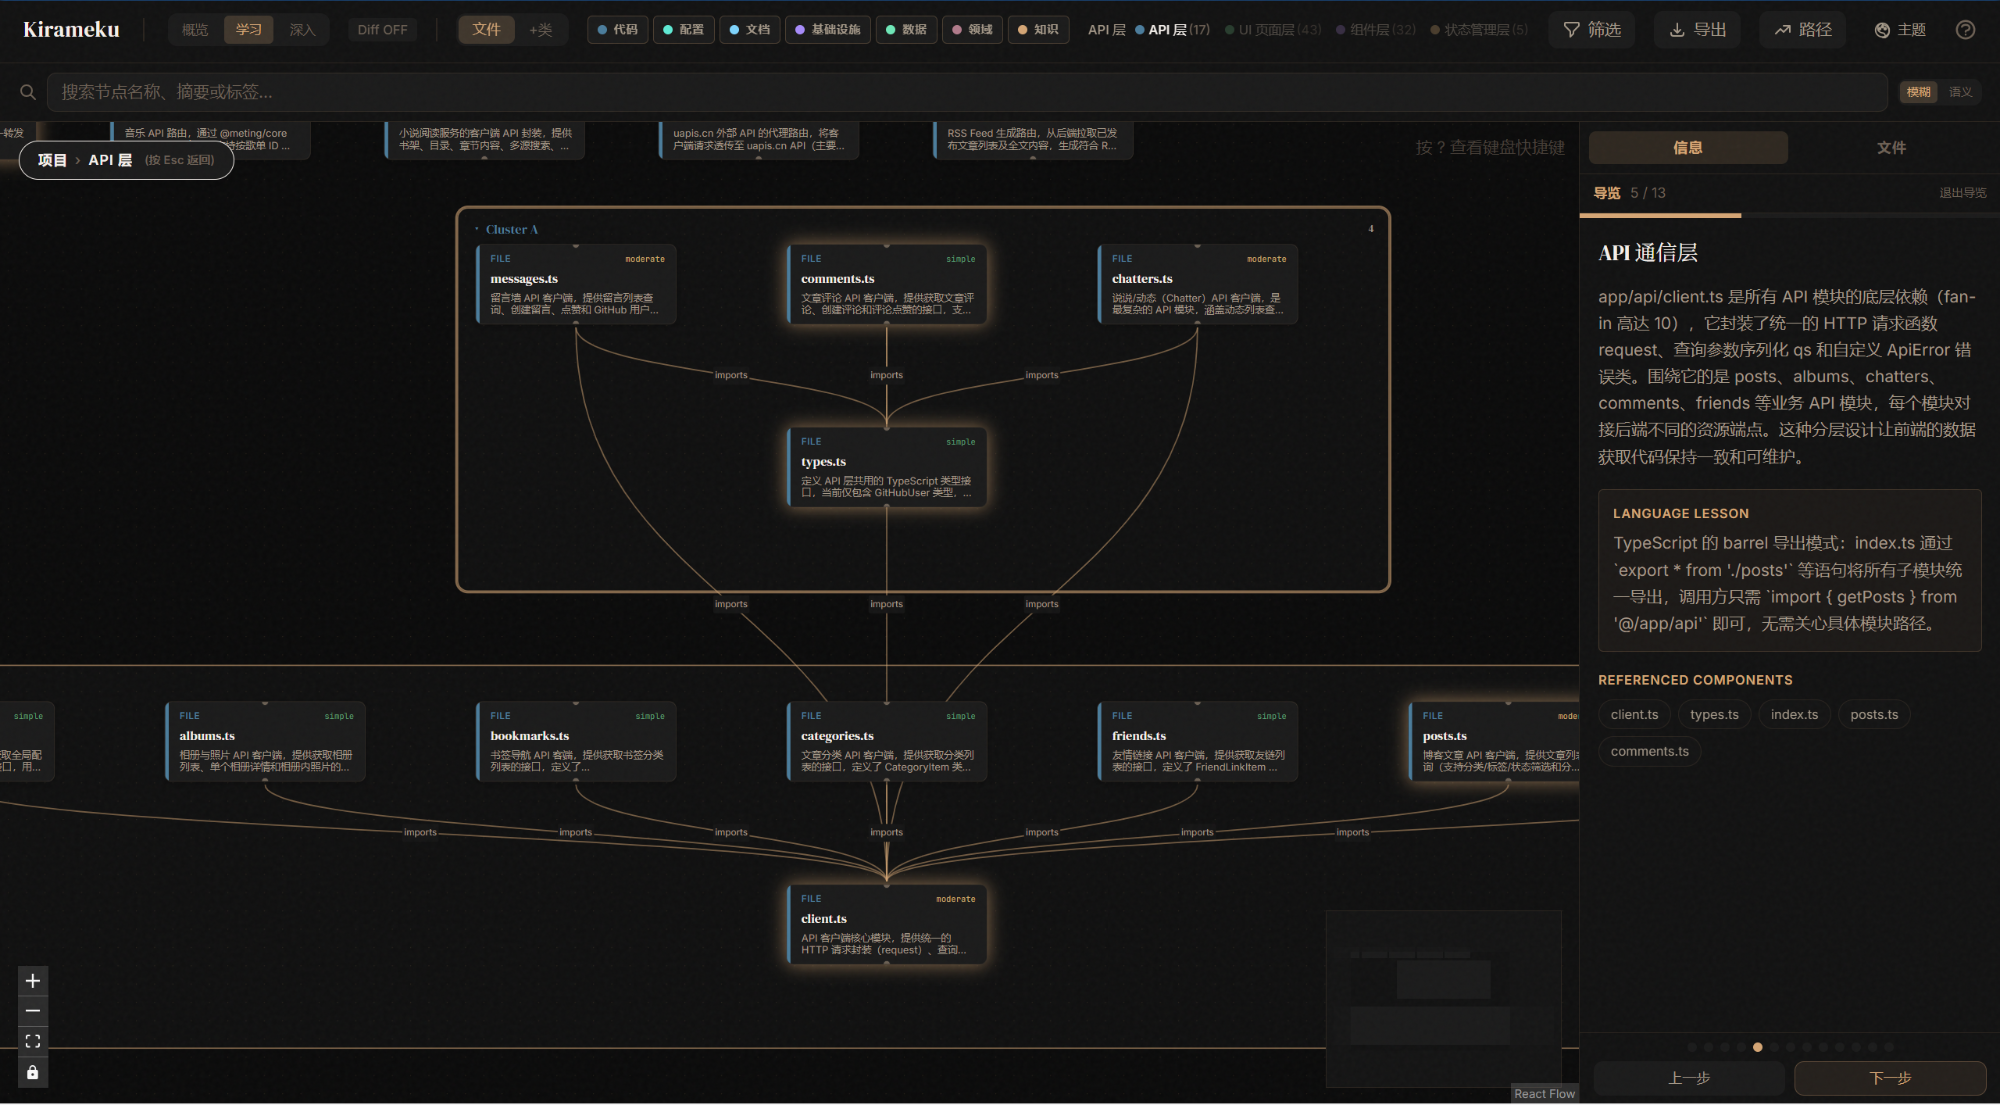Toggle the 数据 category filter

(907, 30)
